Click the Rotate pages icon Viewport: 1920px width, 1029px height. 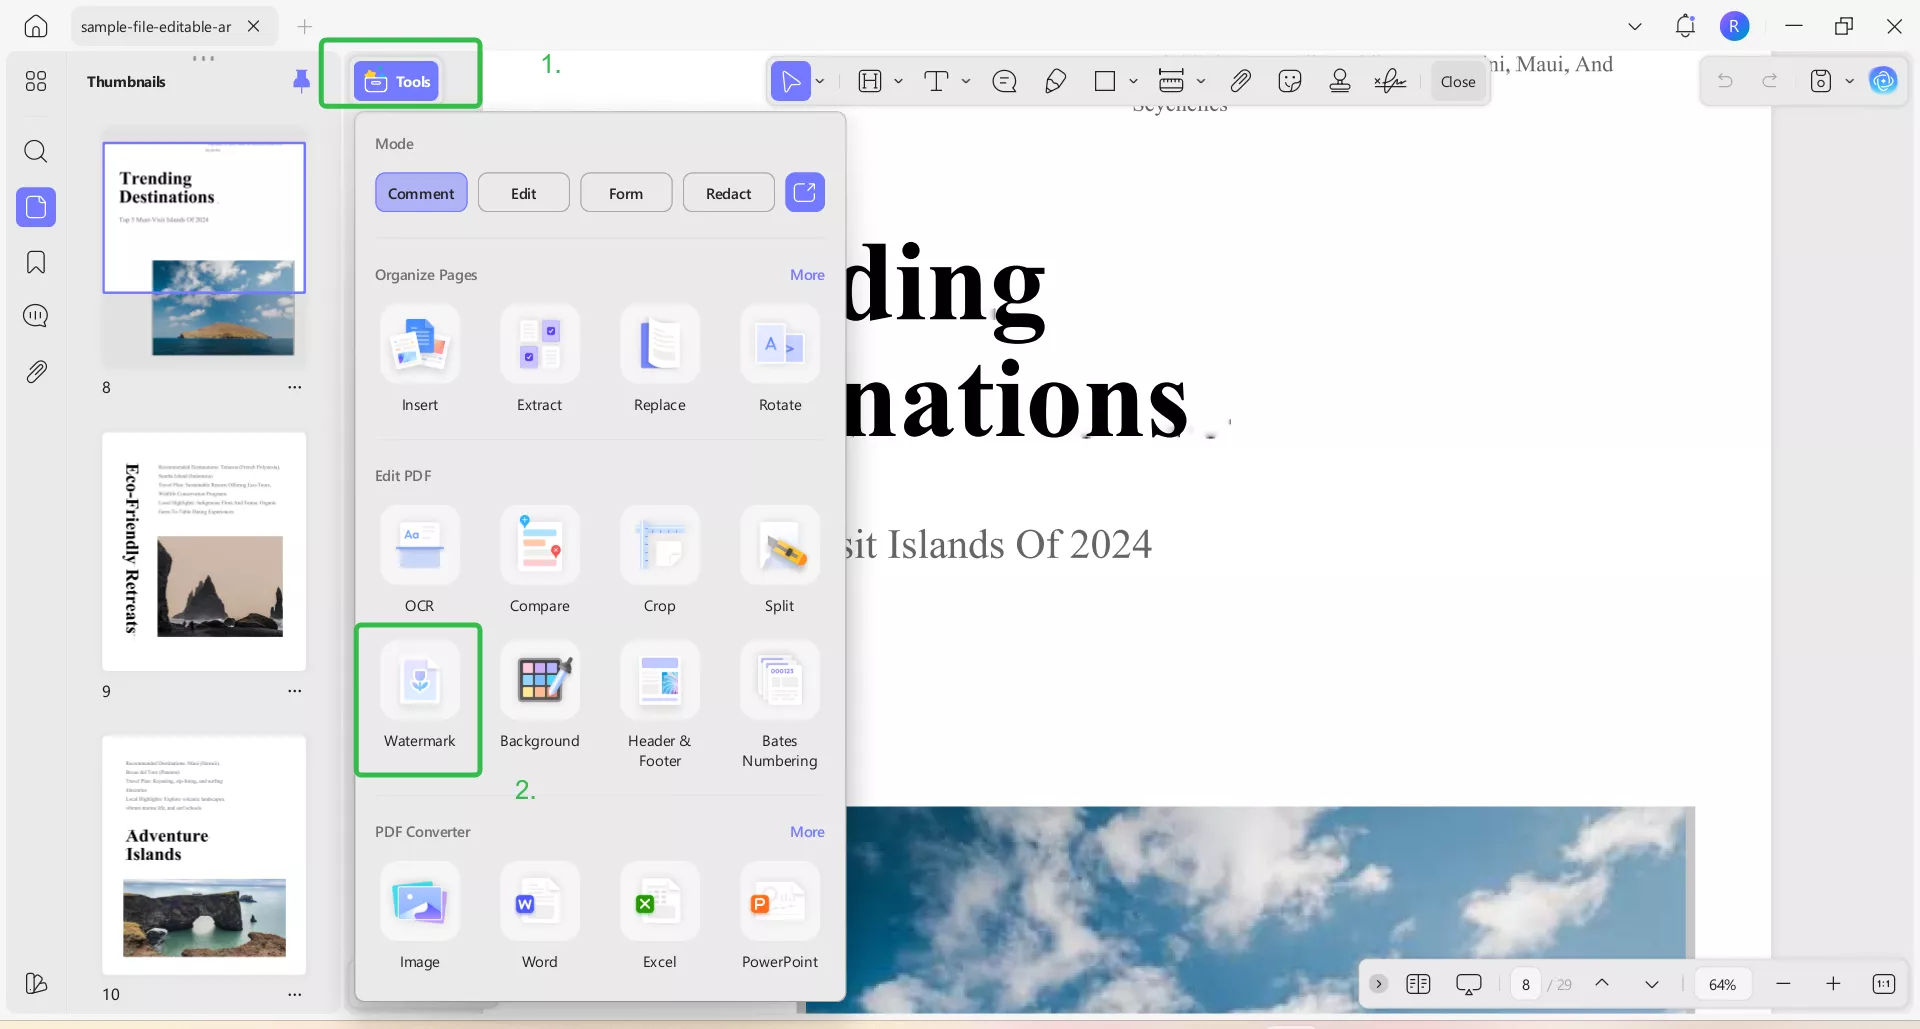pos(780,344)
